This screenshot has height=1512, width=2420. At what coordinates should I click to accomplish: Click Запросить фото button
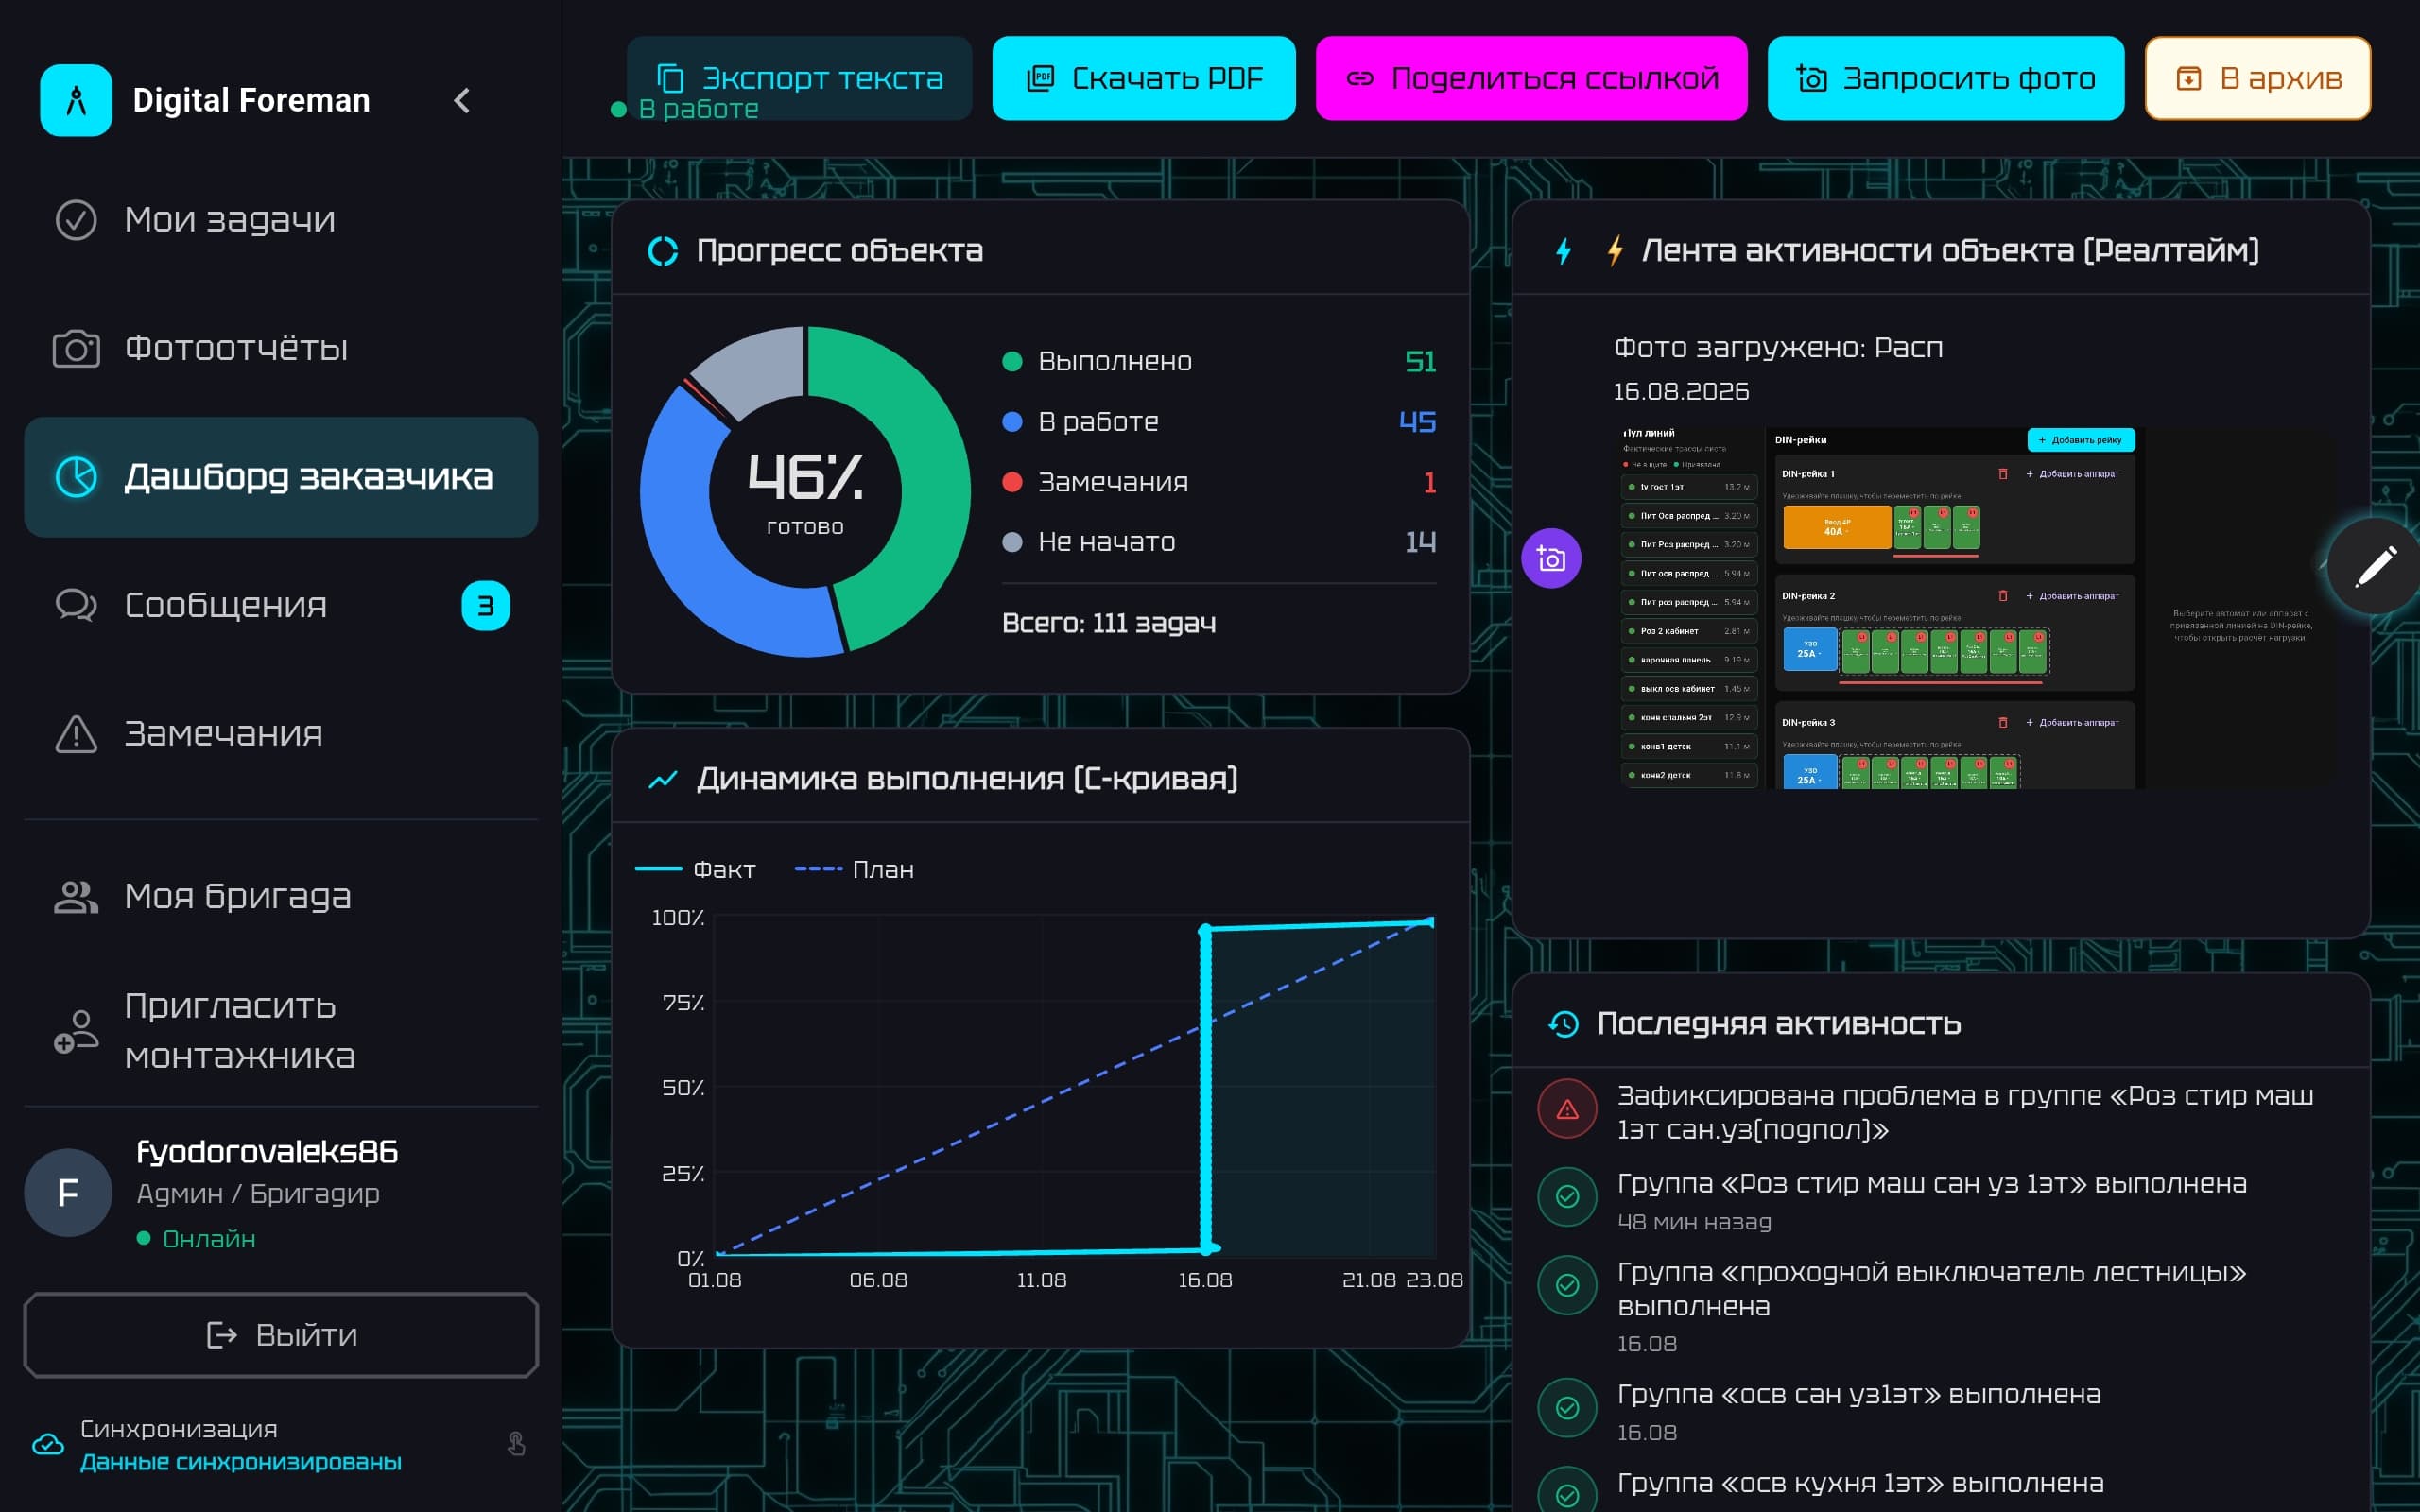pos(1945,78)
